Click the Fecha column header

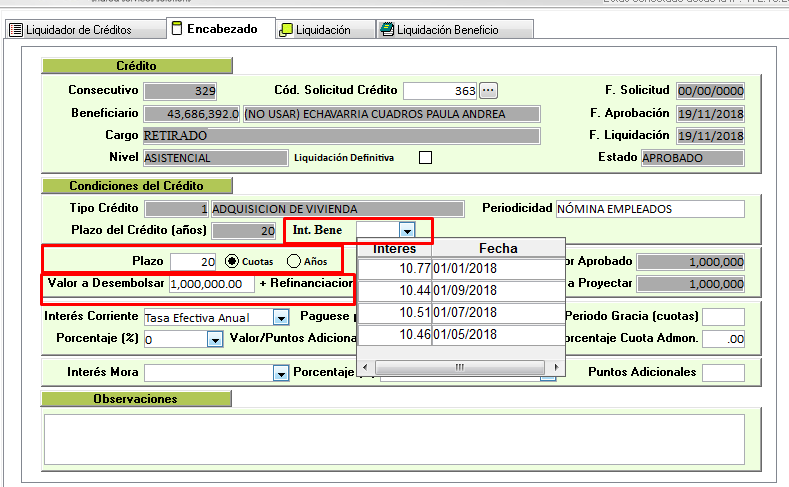click(498, 248)
